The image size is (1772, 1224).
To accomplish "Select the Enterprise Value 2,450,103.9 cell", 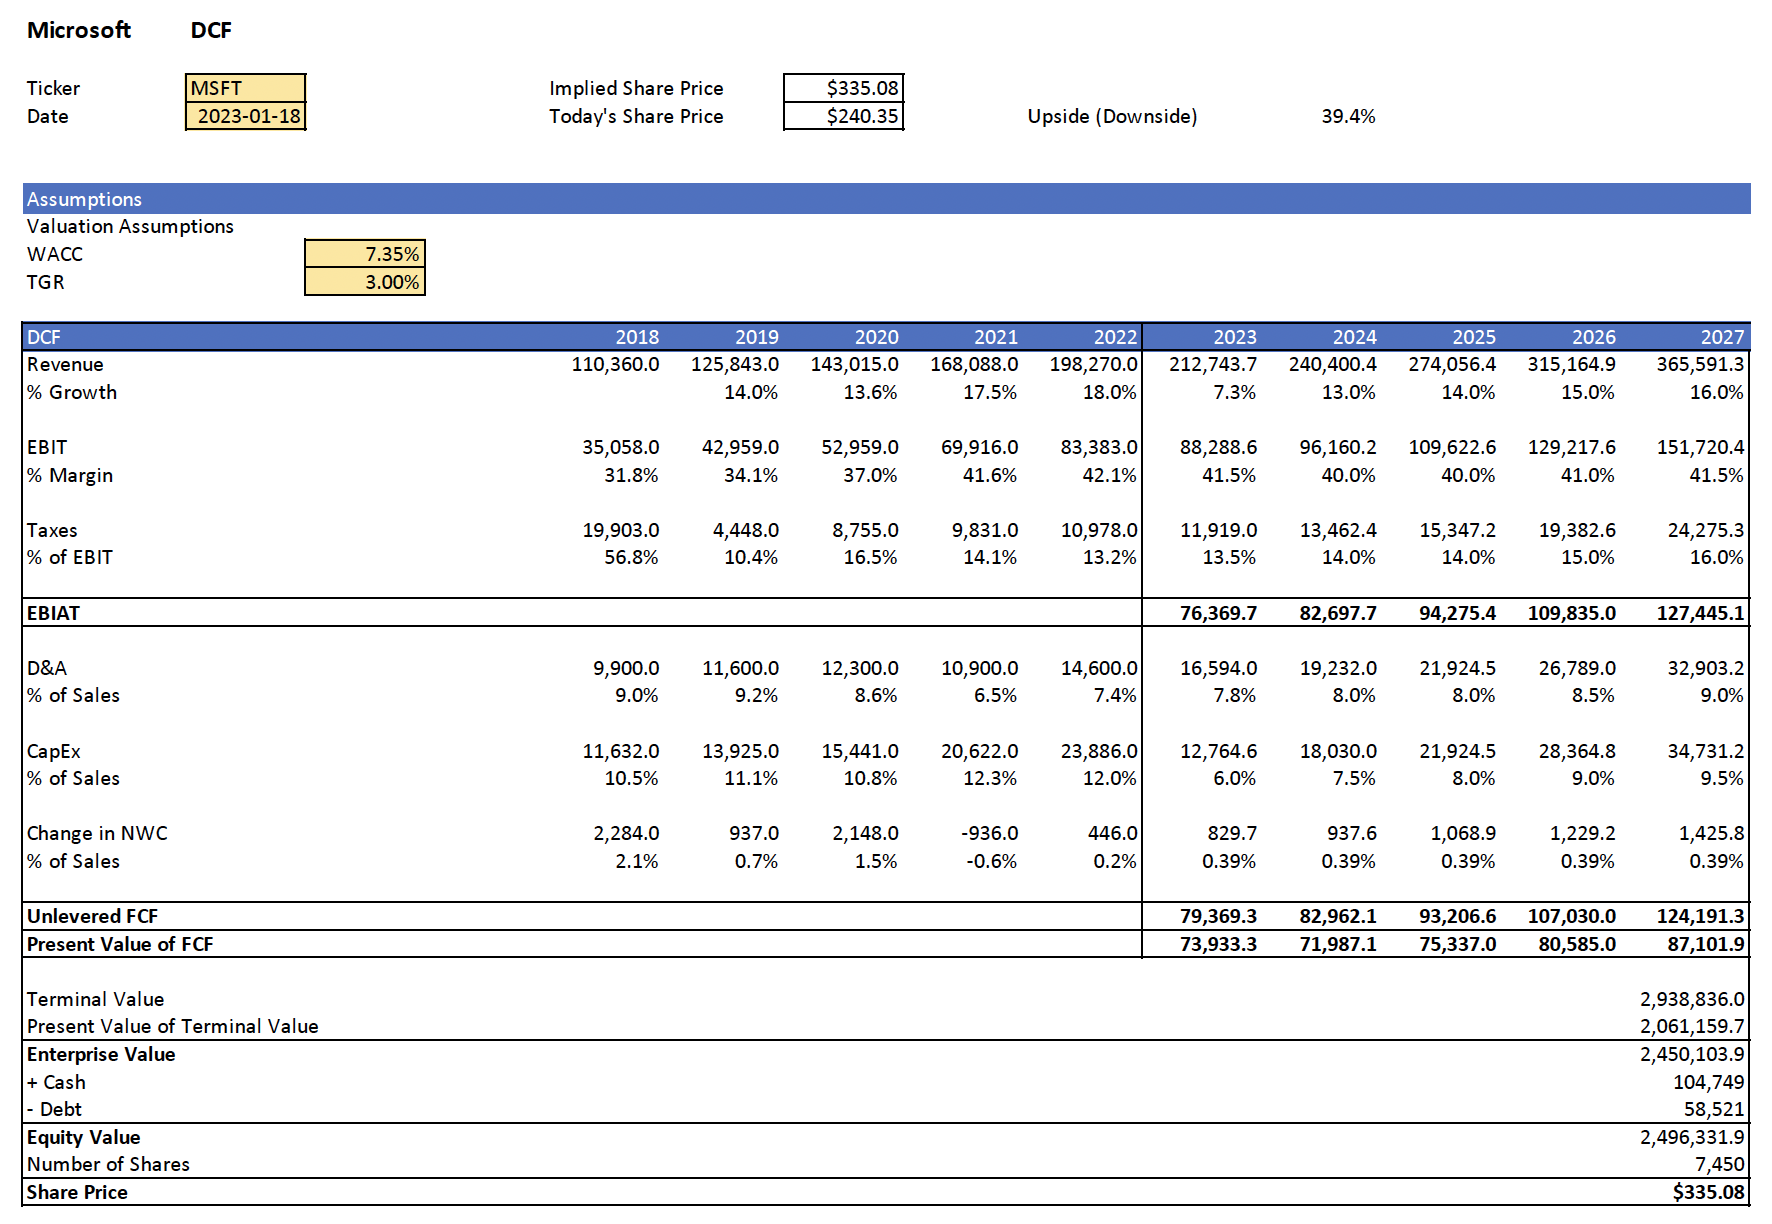I will pos(1691,1054).
